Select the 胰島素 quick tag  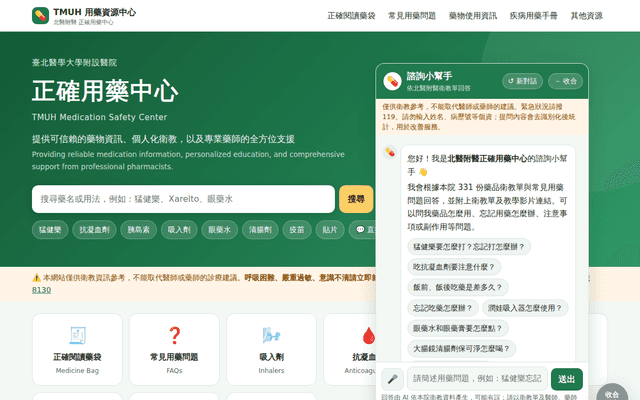click(x=138, y=230)
